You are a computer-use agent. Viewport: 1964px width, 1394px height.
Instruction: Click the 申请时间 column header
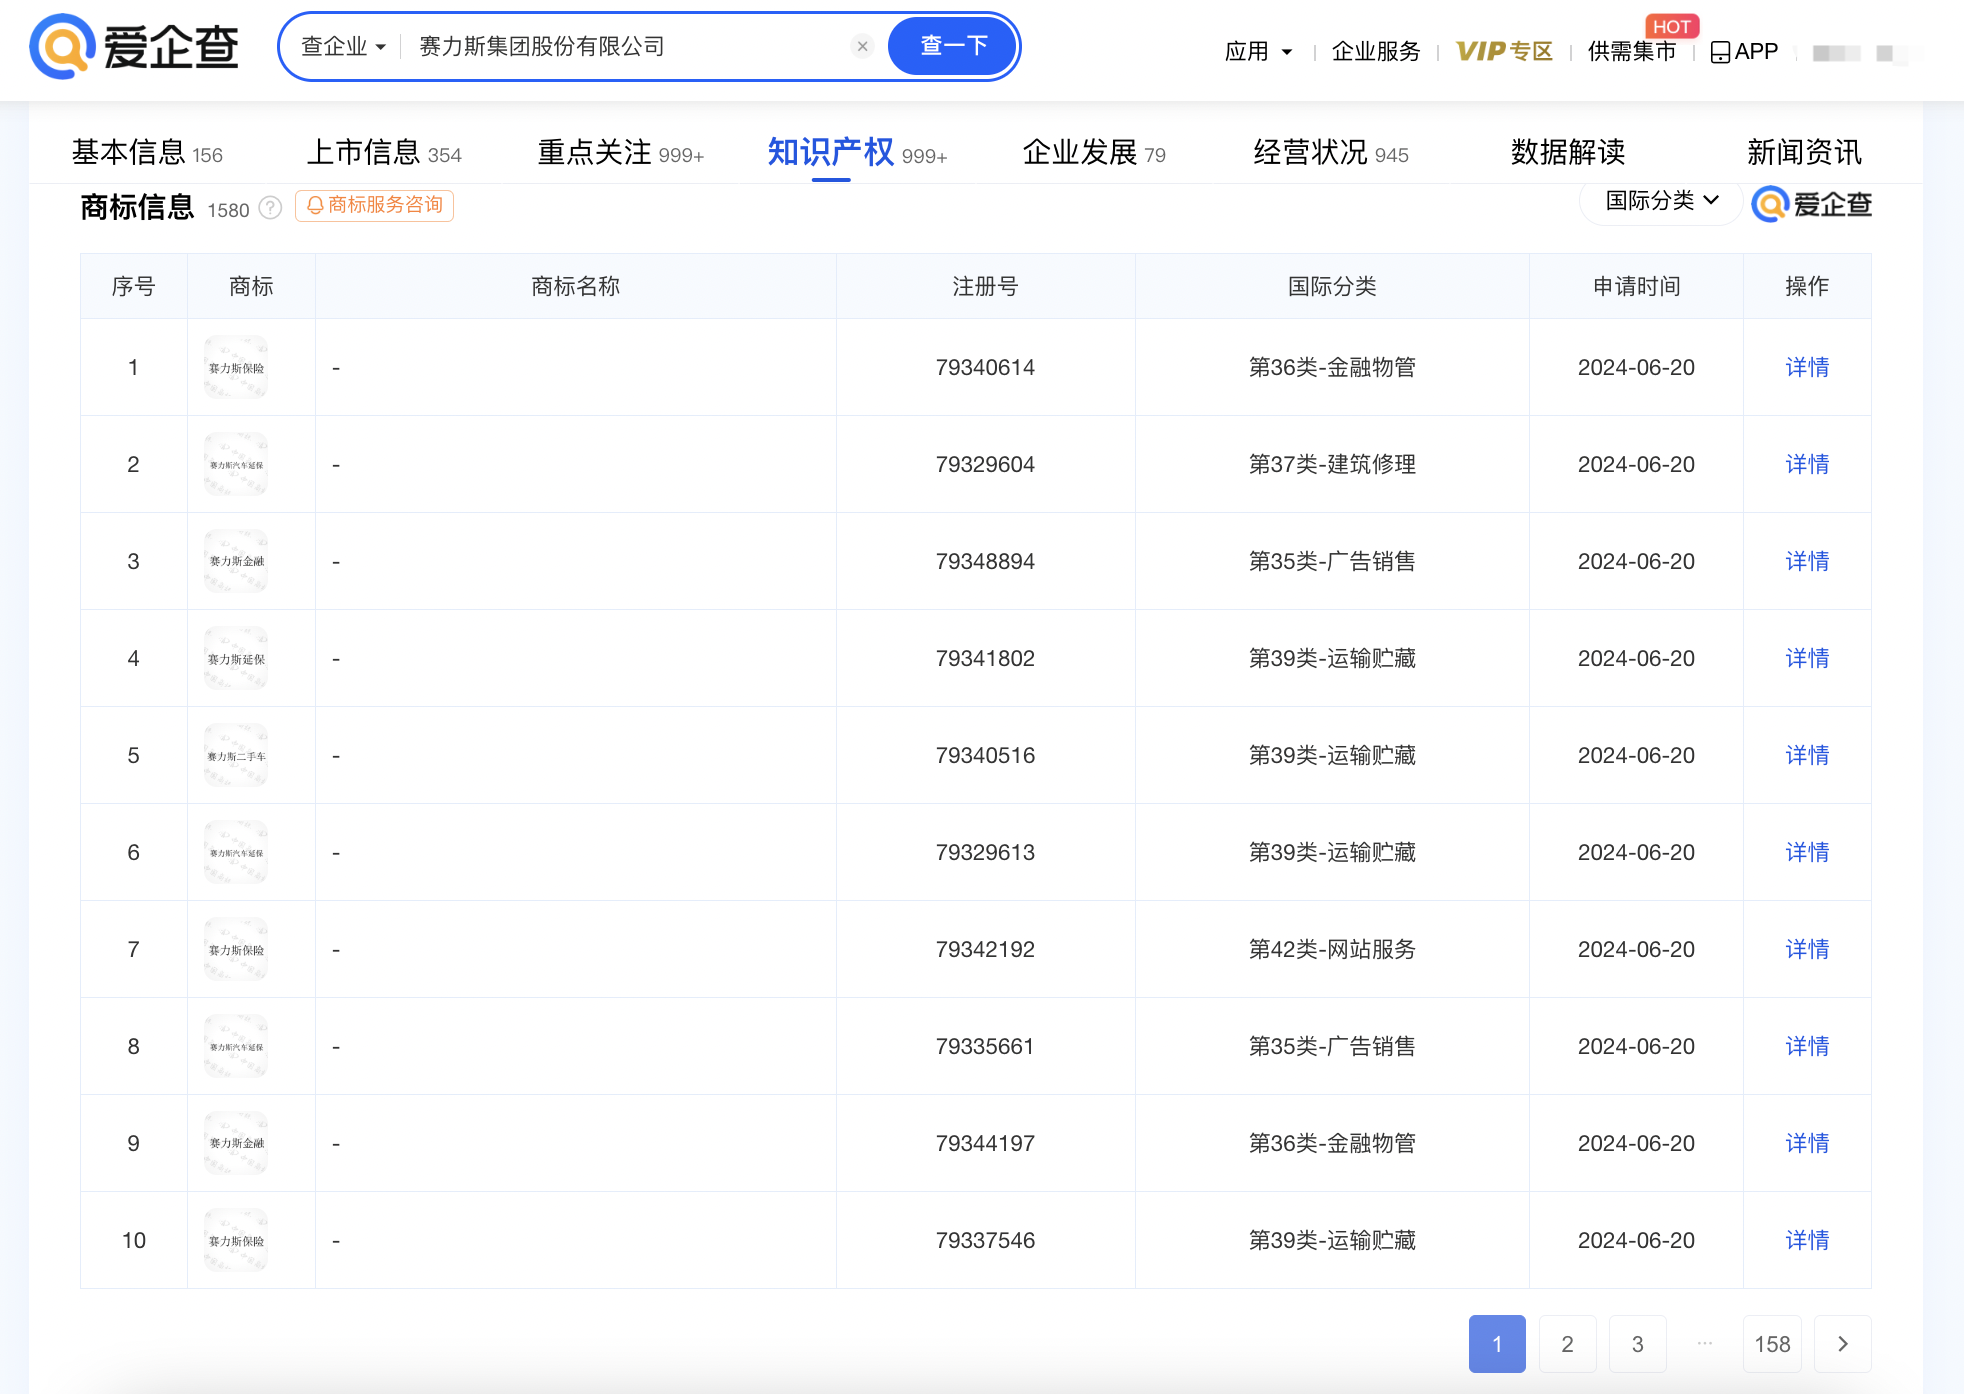1636,286
